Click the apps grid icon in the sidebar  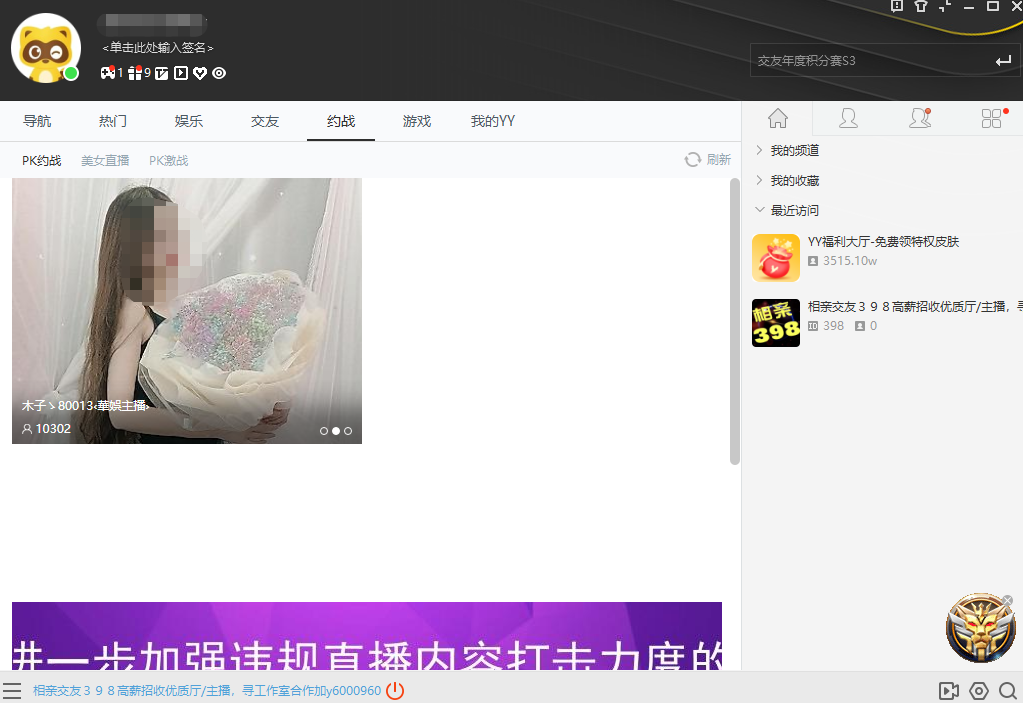pos(989,117)
